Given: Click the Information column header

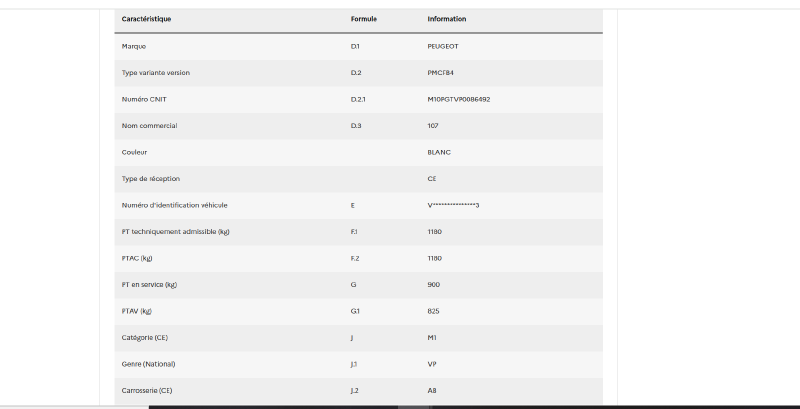Looking at the screenshot, I should [x=446, y=19].
